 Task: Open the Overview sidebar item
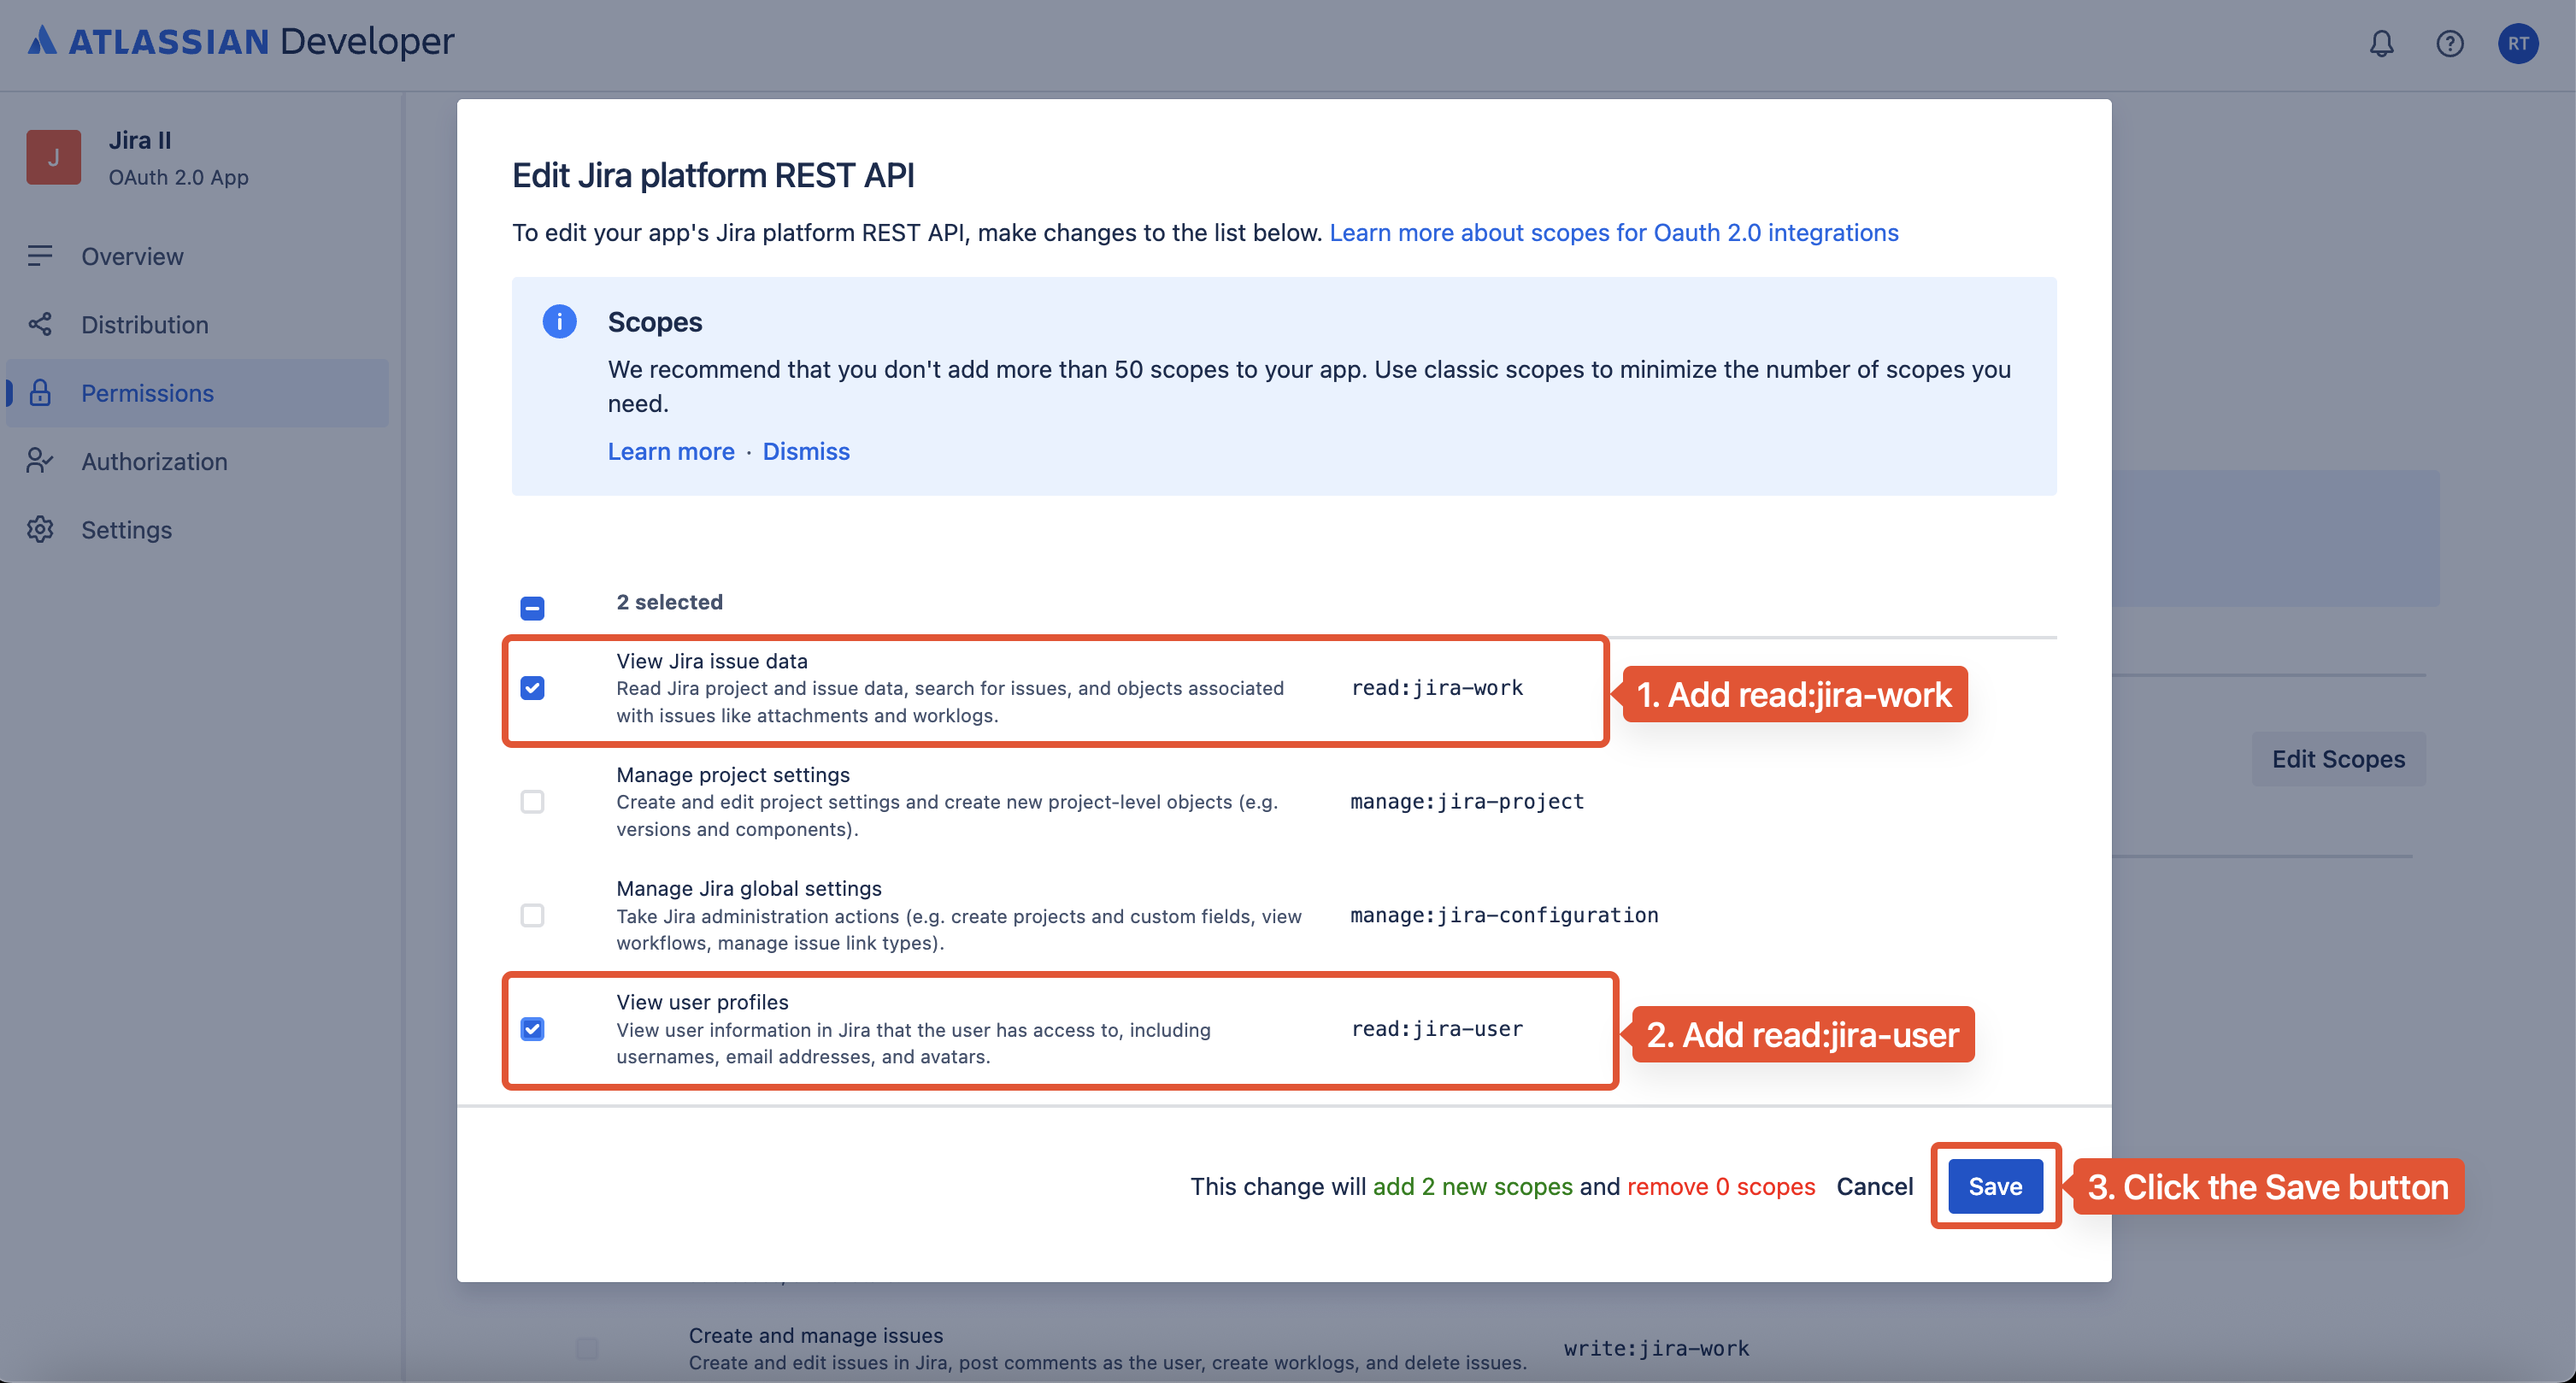click(x=132, y=256)
